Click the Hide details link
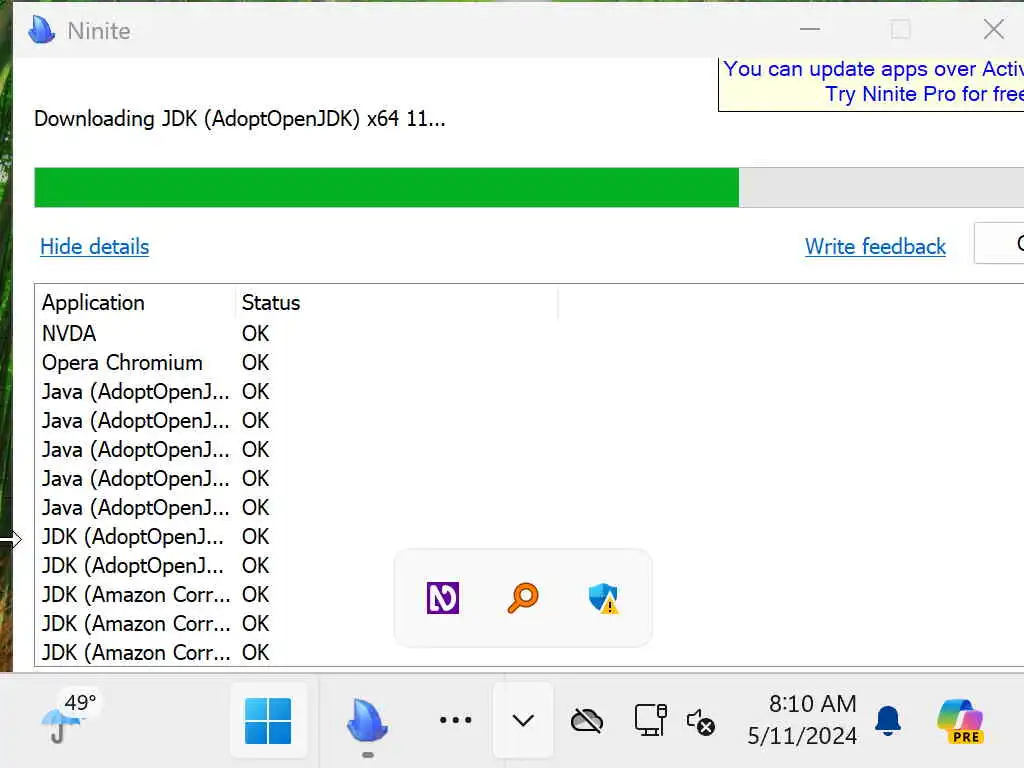 click(x=95, y=247)
